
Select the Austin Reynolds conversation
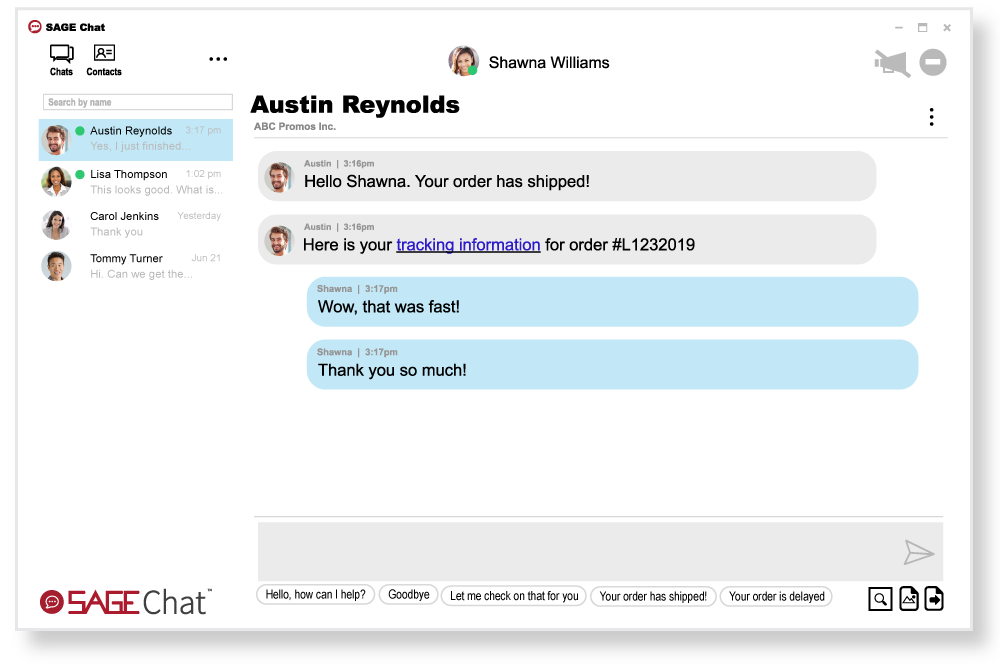click(136, 139)
